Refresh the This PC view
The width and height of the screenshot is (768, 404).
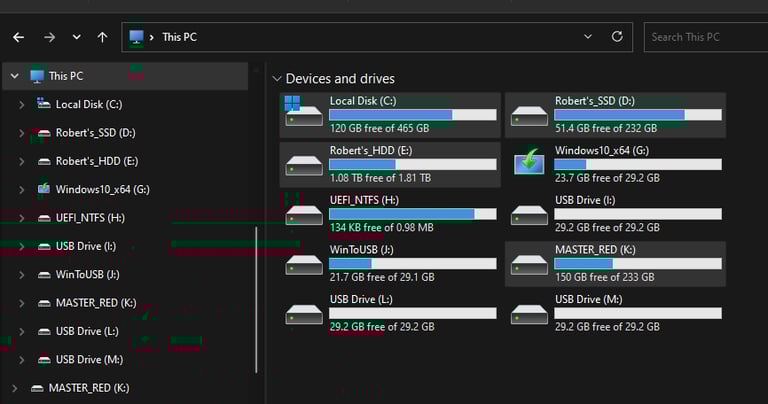point(617,37)
